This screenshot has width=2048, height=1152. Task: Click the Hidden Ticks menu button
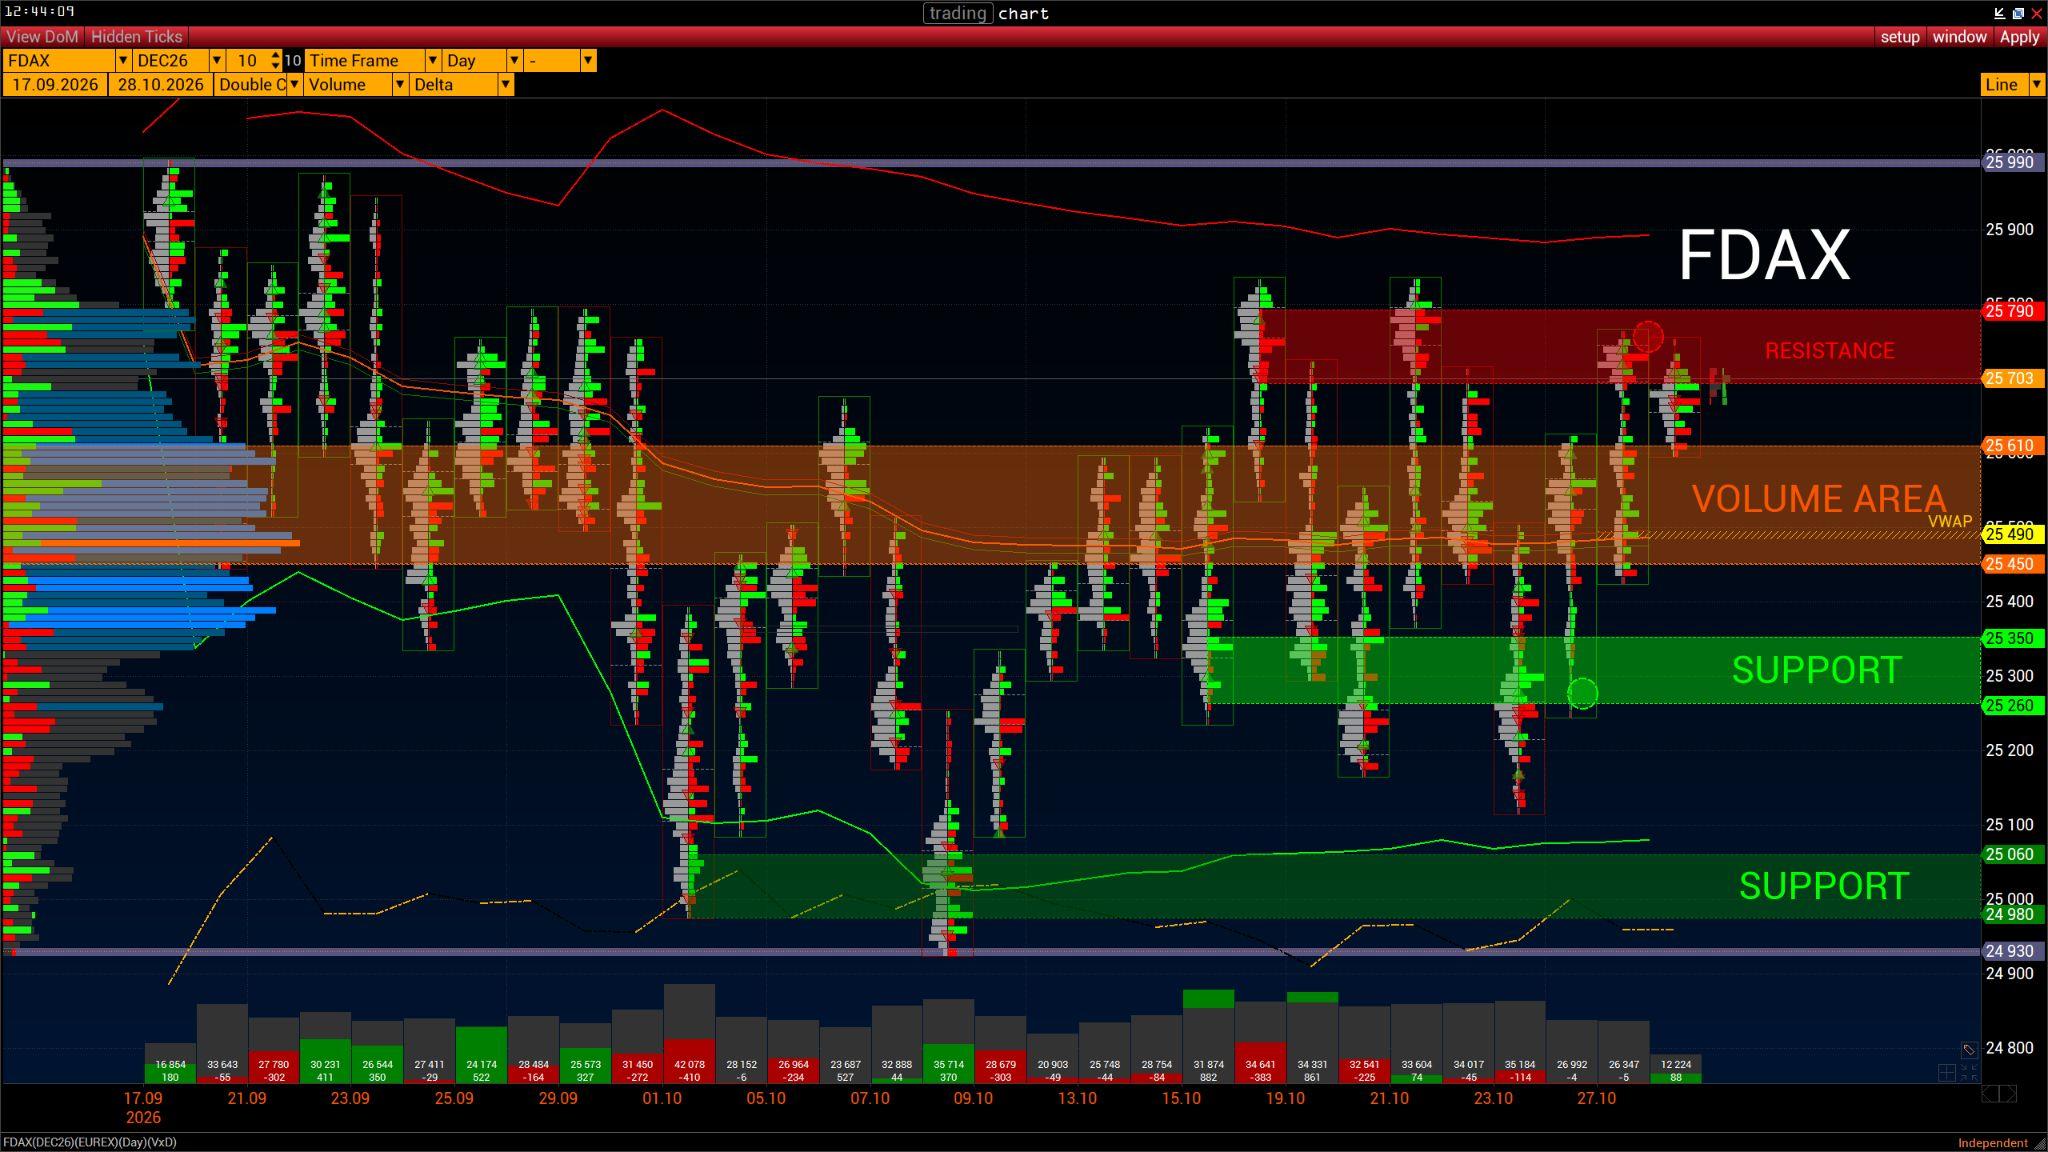coord(136,37)
